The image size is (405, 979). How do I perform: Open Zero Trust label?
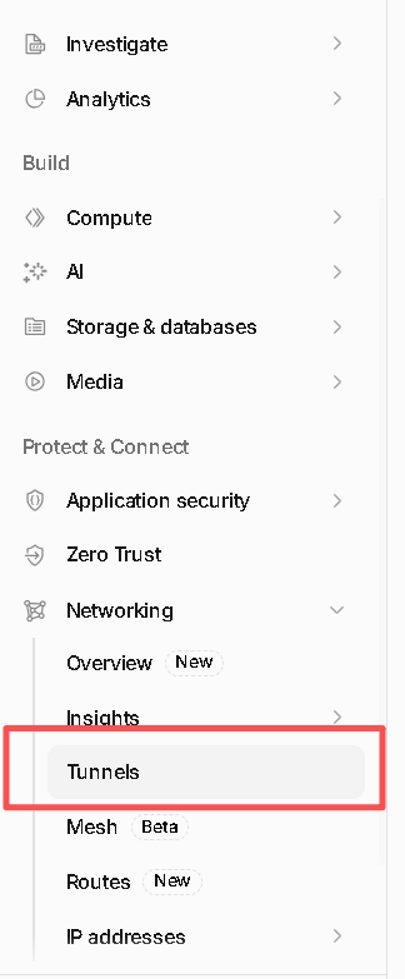pyautogui.click(x=114, y=554)
